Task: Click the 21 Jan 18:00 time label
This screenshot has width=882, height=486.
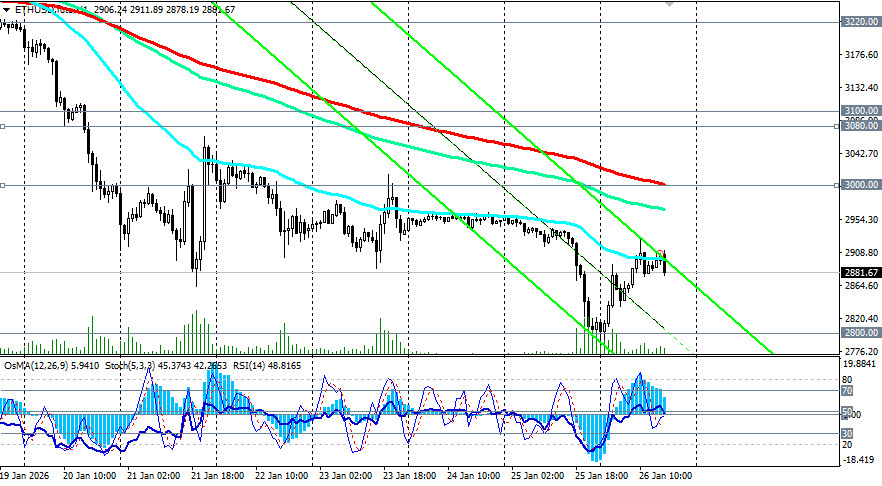Action: [217, 477]
